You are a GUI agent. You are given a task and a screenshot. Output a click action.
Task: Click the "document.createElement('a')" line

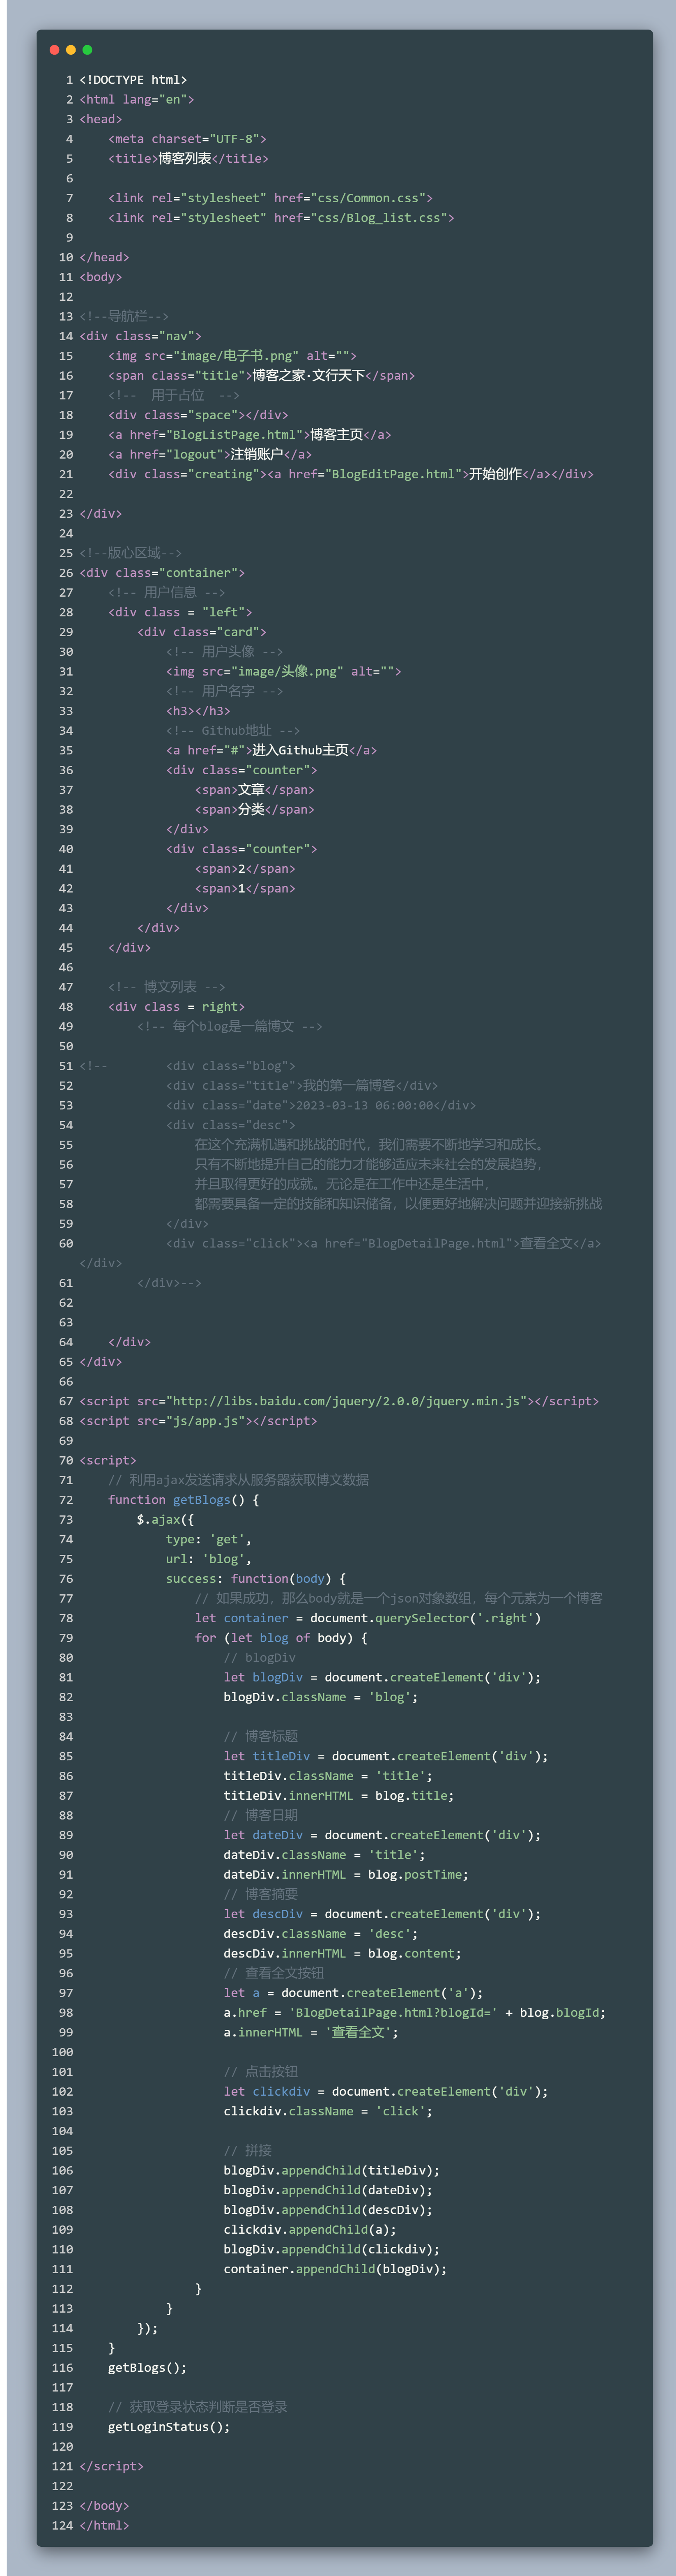pyautogui.click(x=354, y=1993)
